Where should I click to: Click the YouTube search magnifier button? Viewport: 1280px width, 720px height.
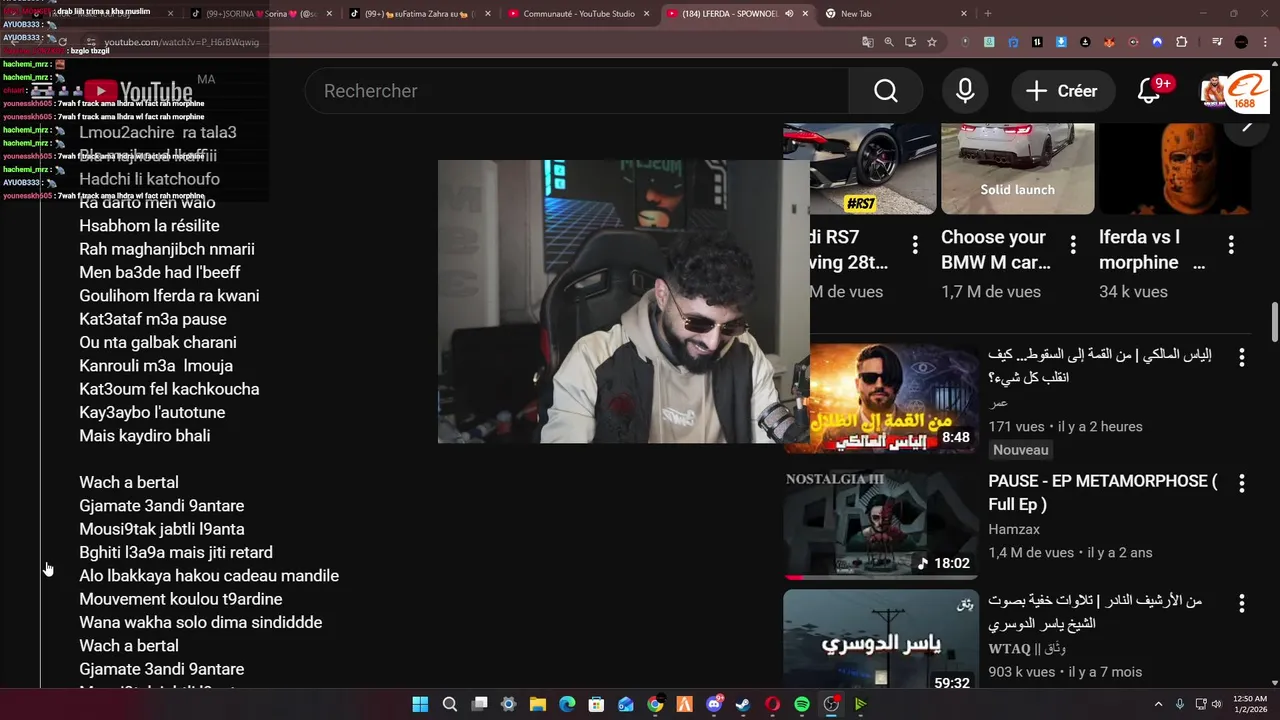coord(885,91)
